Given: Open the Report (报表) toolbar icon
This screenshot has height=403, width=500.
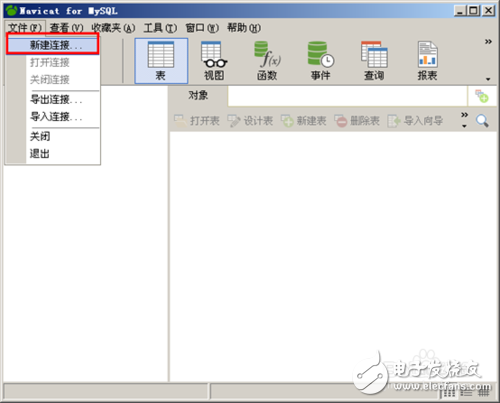Looking at the screenshot, I should [x=427, y=61].
